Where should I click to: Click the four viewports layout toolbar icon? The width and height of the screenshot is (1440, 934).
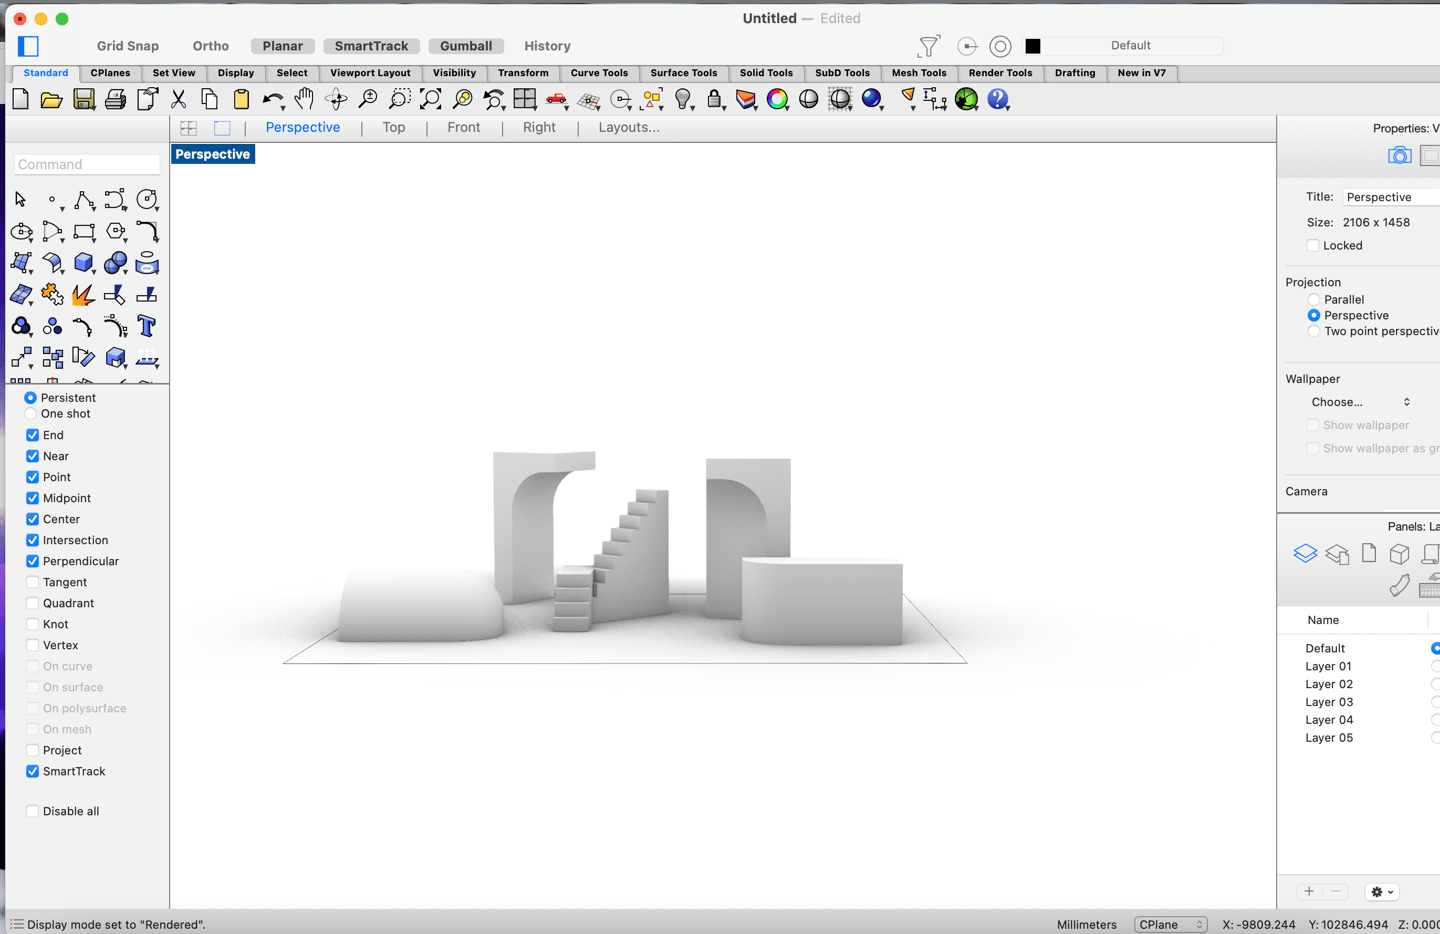pyautogui.click(x=525, y=99)
